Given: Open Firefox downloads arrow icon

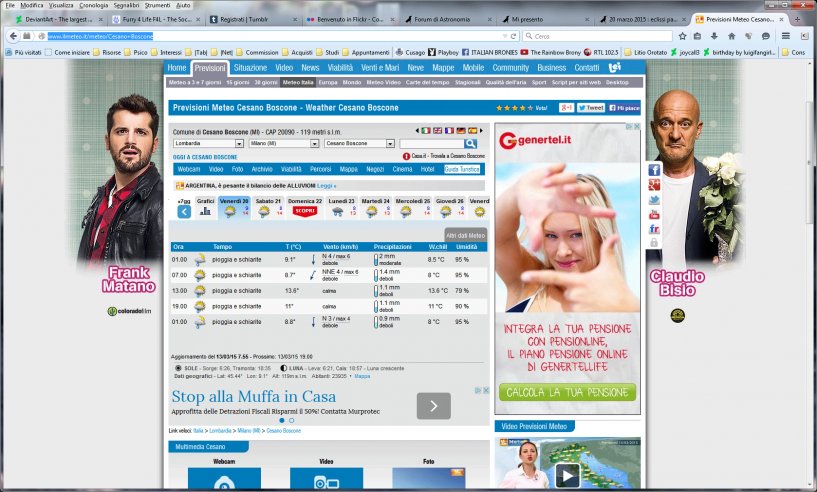Looking at the screenshot, I should pyautogui.click(x=715, y=36).
